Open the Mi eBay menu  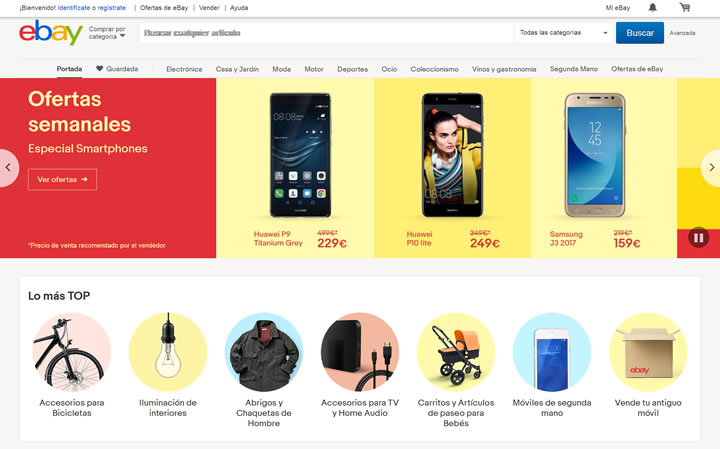(618, 8)
